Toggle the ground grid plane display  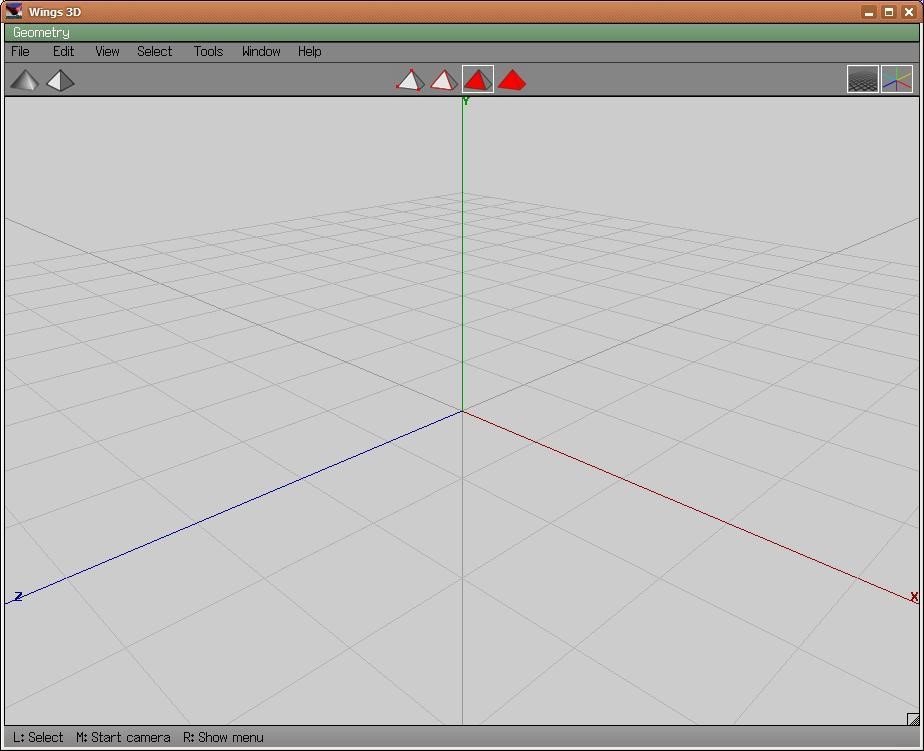coord(862,80)
